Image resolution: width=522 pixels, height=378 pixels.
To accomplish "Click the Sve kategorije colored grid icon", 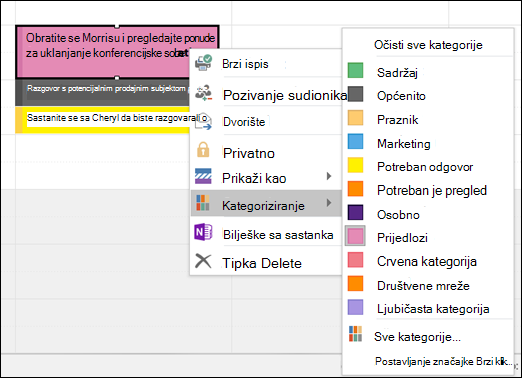I will click(x=355, y=334).
